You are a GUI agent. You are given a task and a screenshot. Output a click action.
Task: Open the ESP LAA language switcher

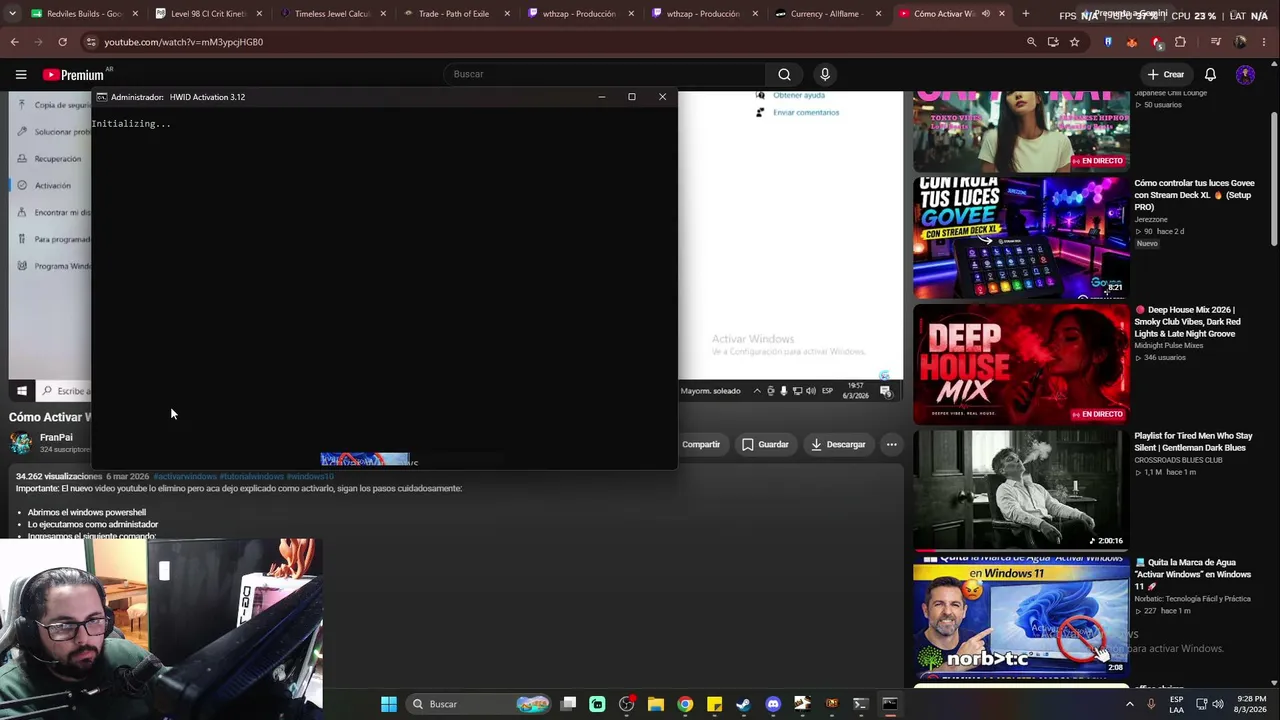click(x=1177, y=704)
